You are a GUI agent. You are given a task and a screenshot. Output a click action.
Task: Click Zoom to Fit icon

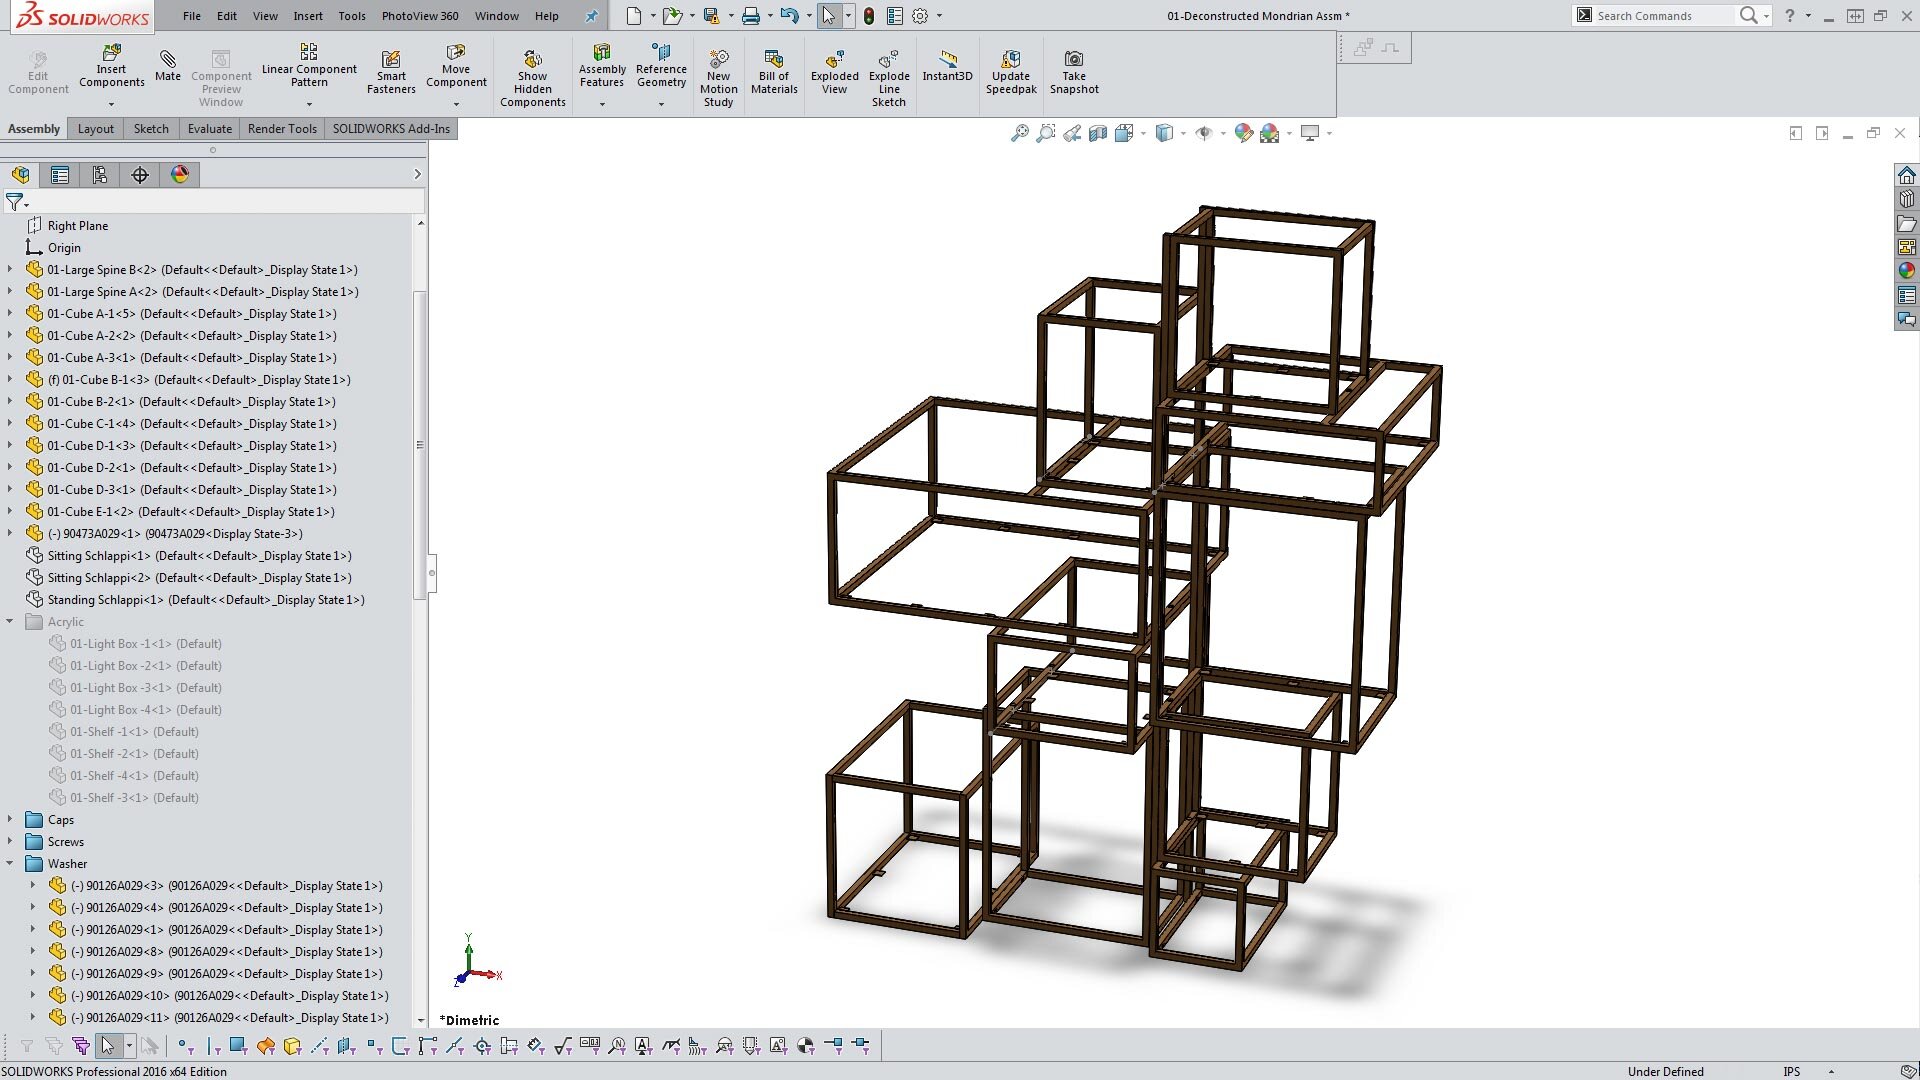[x=1019, y=133]
